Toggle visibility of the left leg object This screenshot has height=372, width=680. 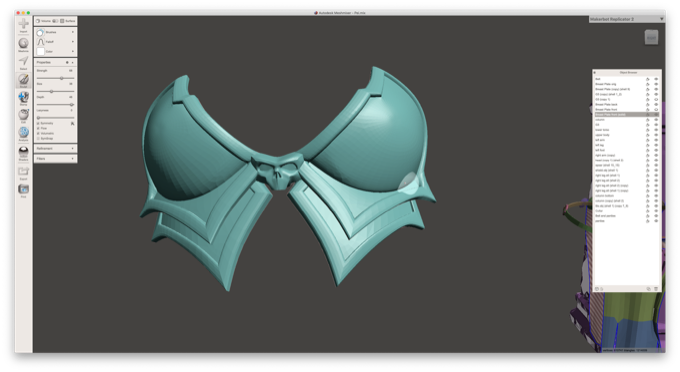(656, 145)
